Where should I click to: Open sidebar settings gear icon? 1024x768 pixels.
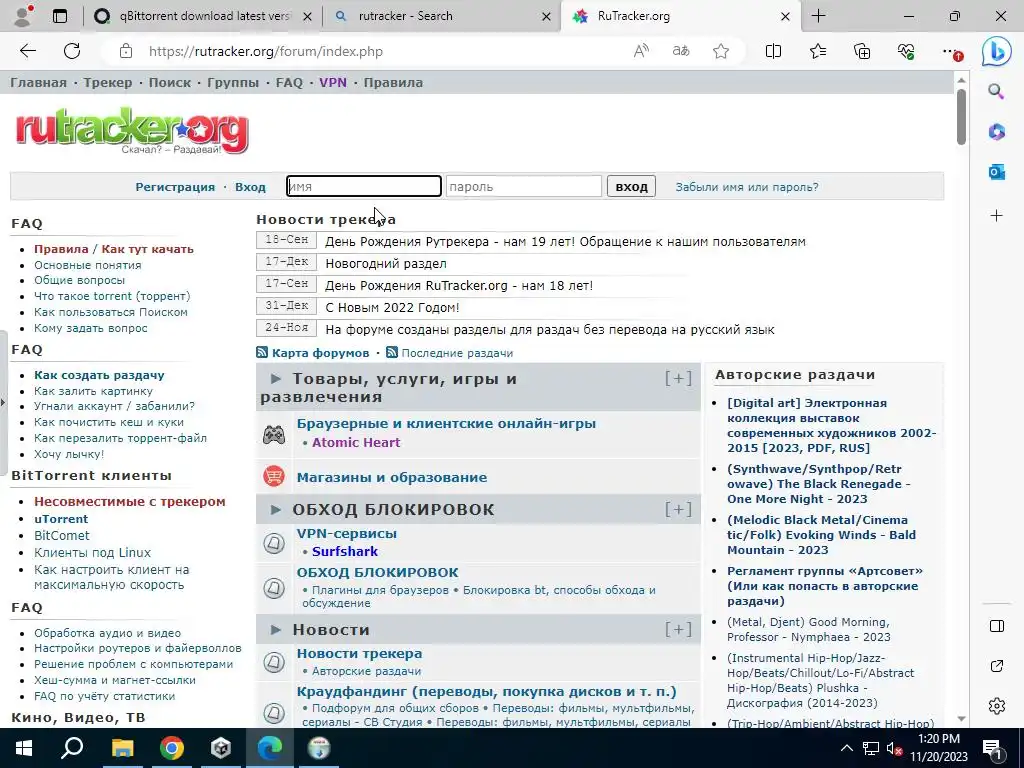click(997, 706)
